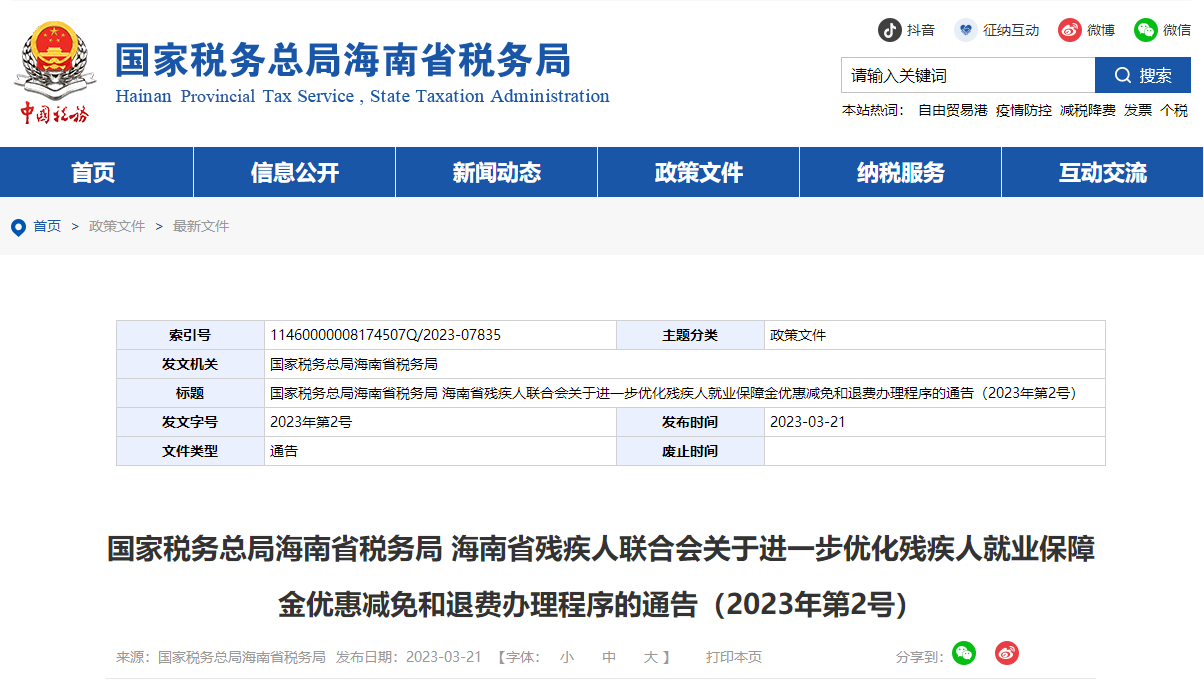Open the 互动交流 menu item

[1101, 172]
